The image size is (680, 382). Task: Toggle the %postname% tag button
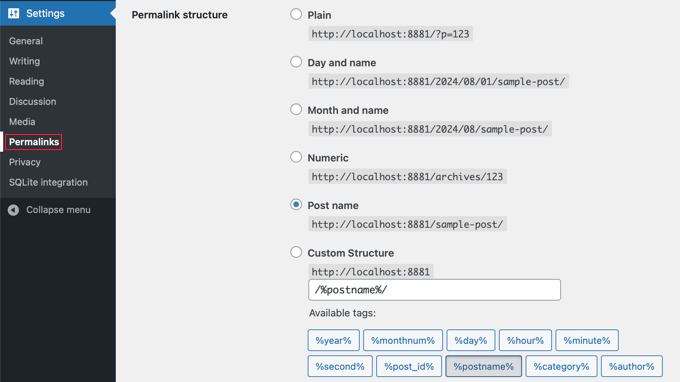tap(484, 366)
